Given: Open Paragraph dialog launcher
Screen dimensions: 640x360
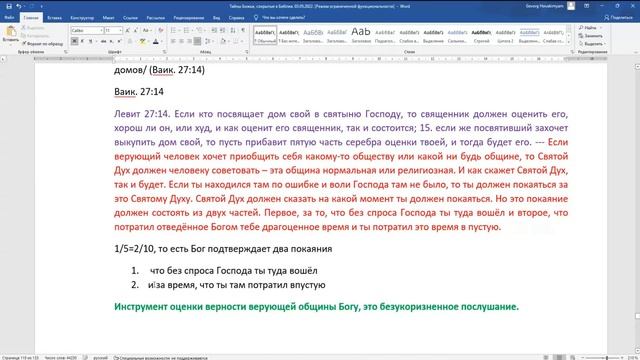Looking at the screenshot, I should [x=247, y=52].
